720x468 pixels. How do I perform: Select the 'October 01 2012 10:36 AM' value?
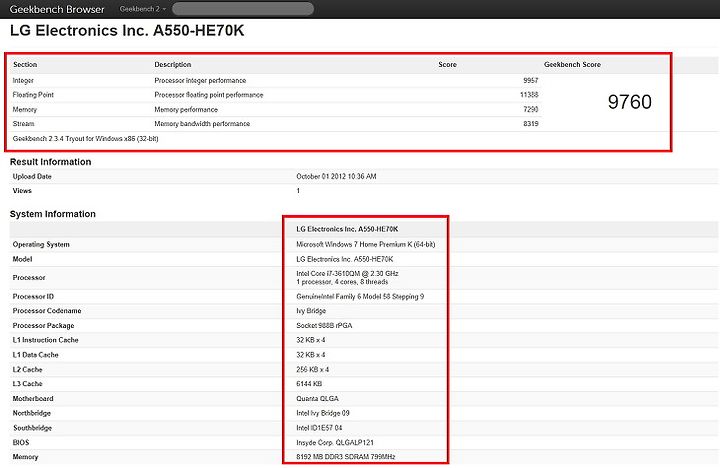336,176
